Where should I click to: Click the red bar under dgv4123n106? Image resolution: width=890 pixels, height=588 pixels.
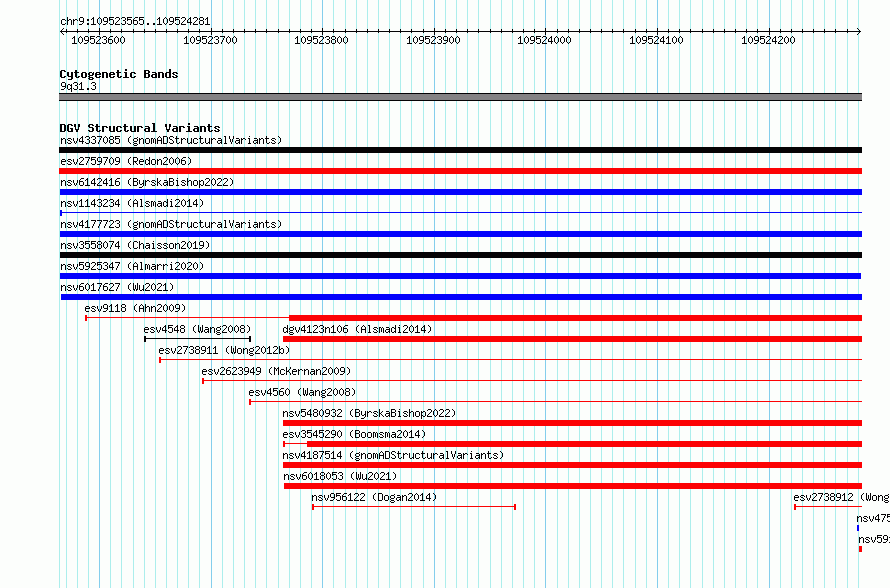[x=572, y=339]
